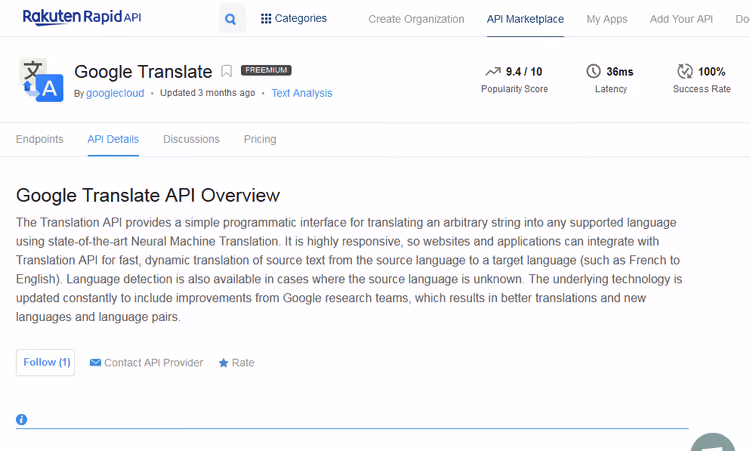Screen dimensions: 750x451
Task: Click the FREEMIUM badge
Action: pyautogui.click(x=266, y=70)
